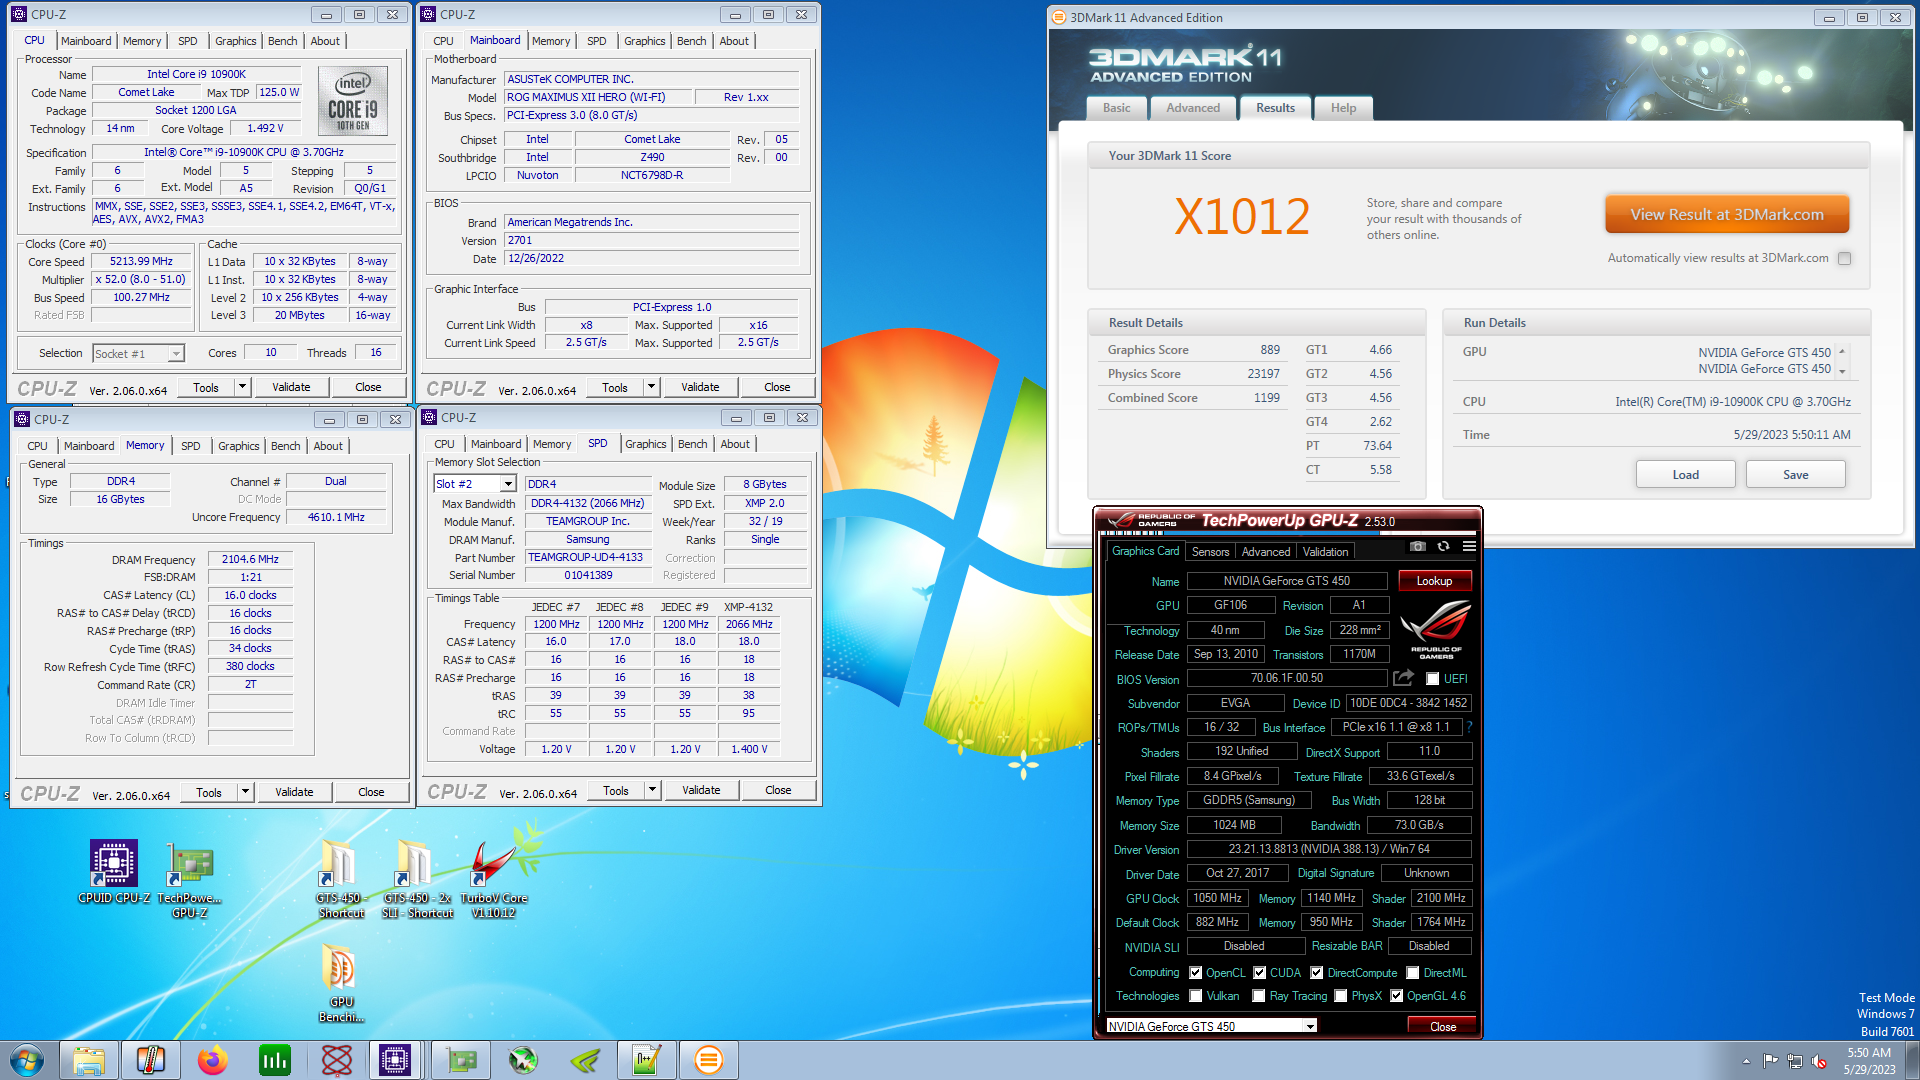1920x1080 pixels.
Task: Open GPU Benchmarks desktop folder
Action: 341,983
